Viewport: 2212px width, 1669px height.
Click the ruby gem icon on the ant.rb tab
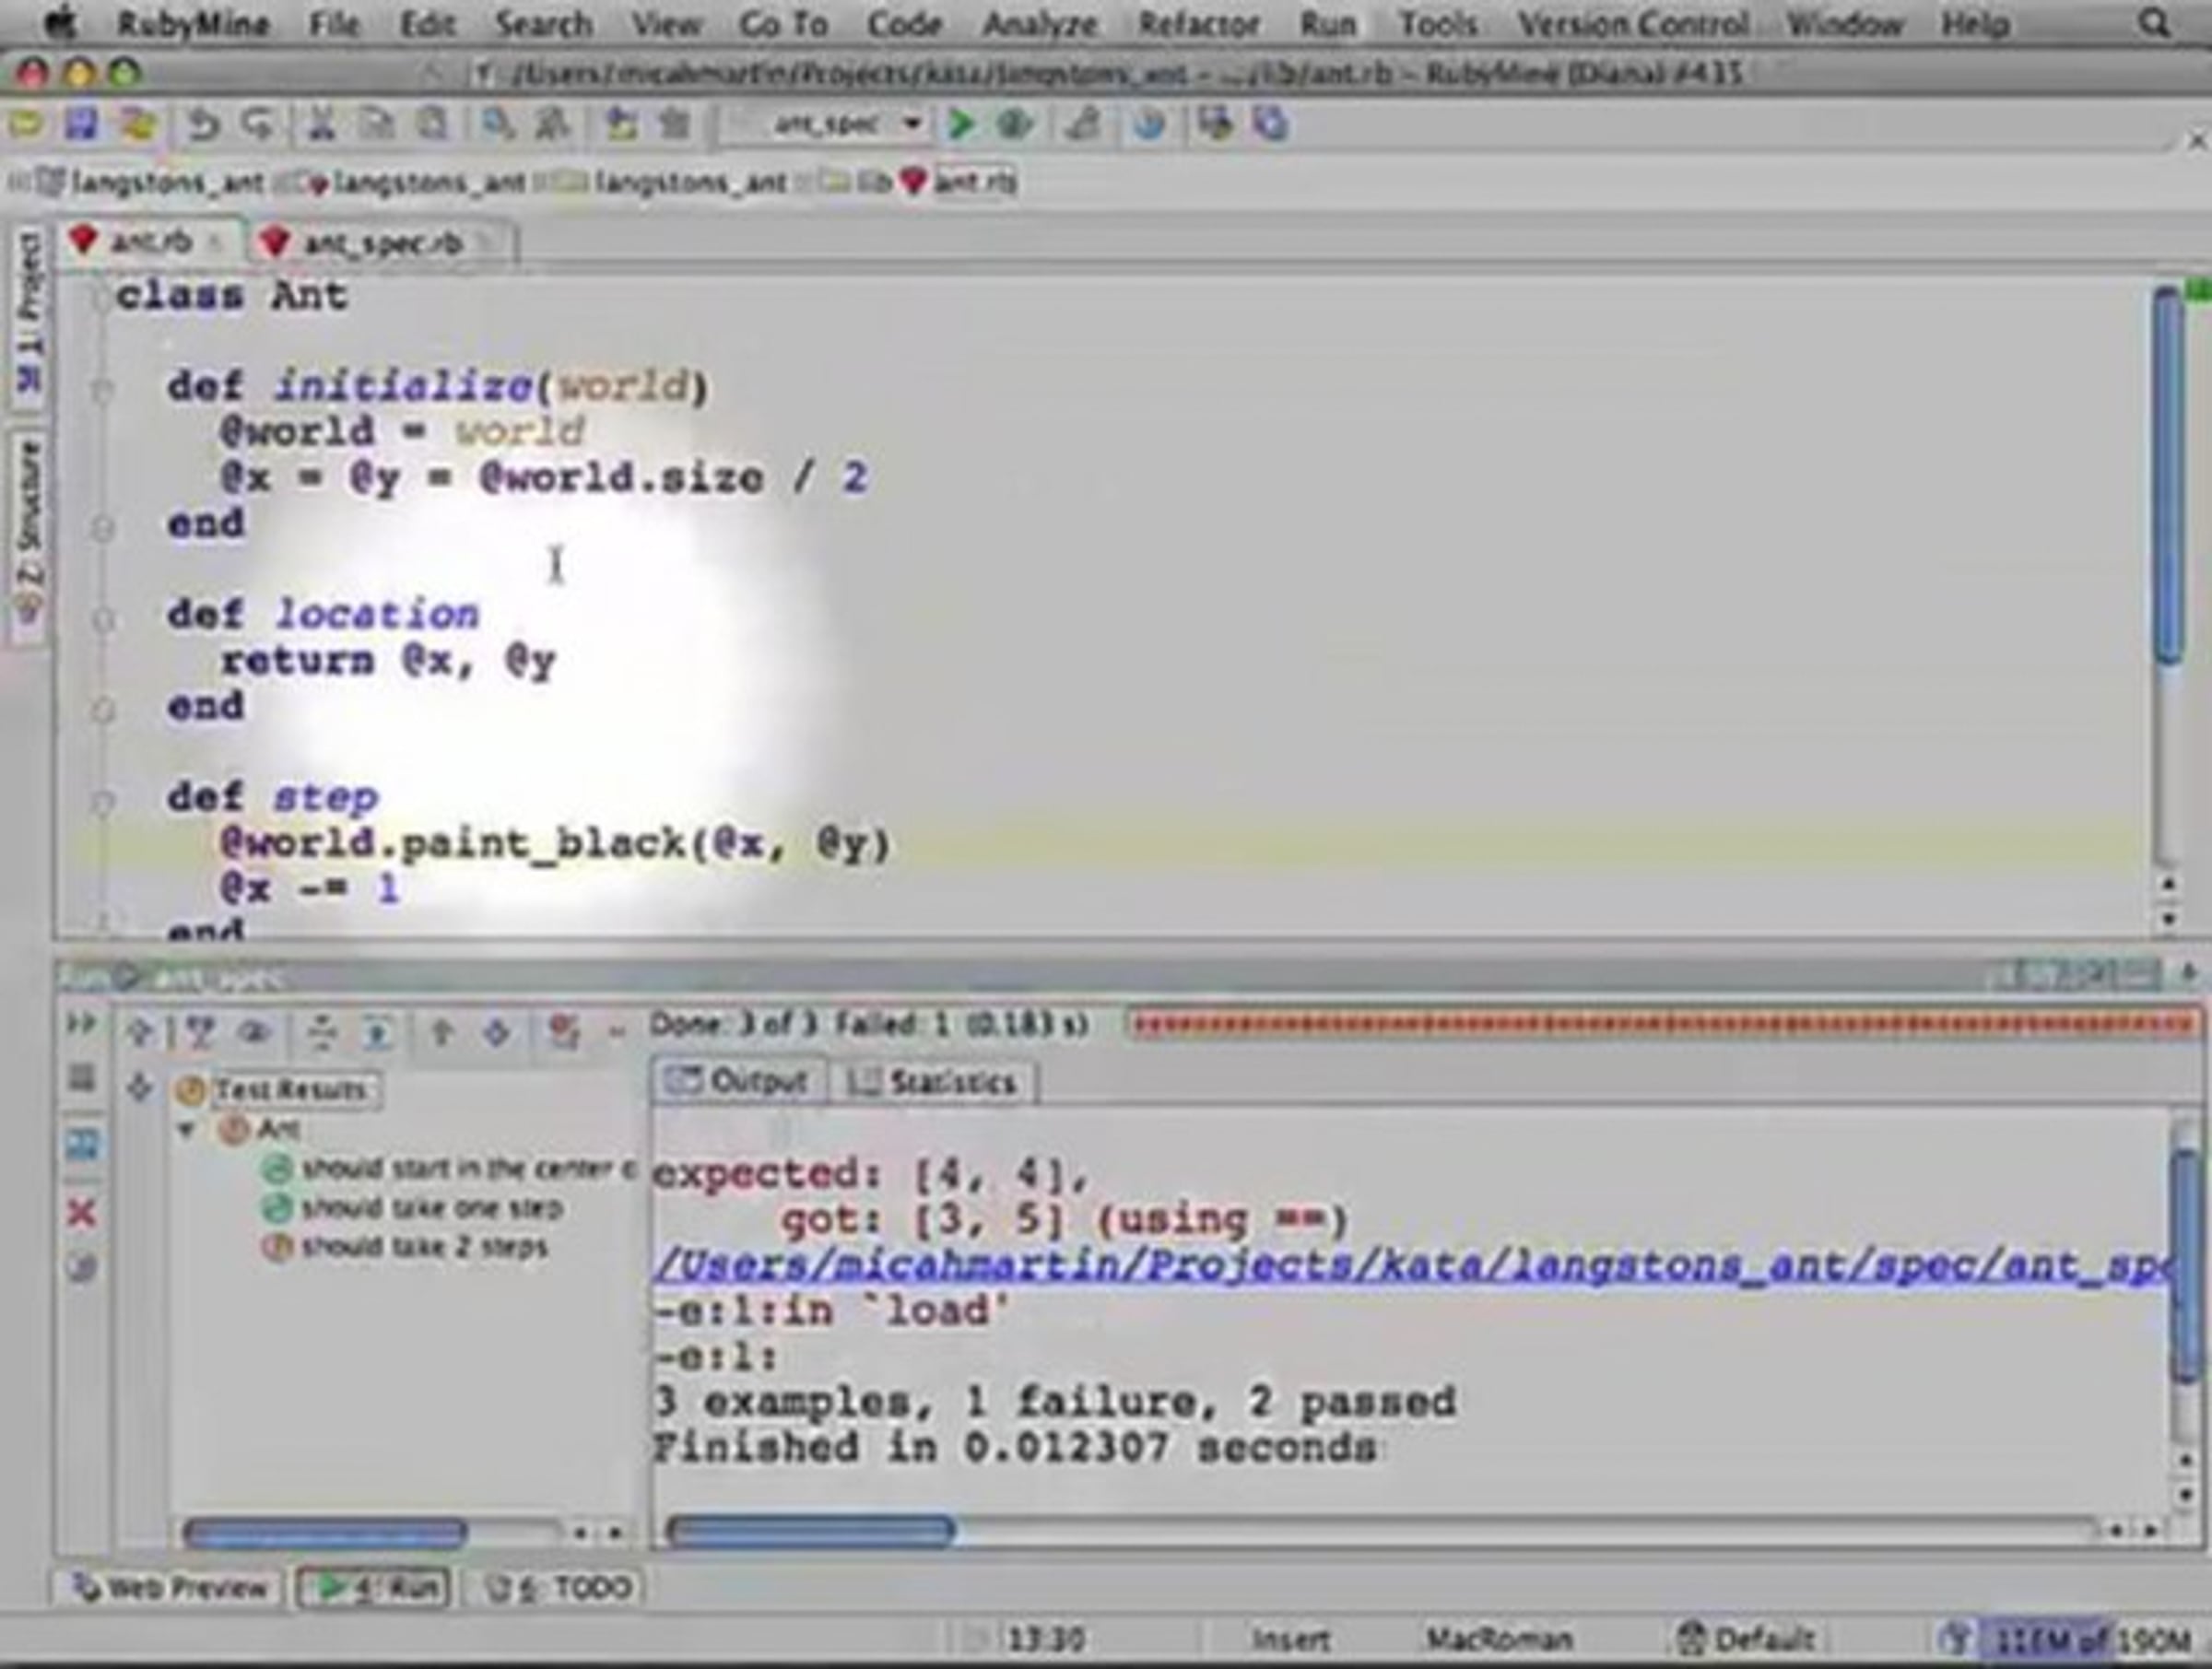[x=83, y=241]
